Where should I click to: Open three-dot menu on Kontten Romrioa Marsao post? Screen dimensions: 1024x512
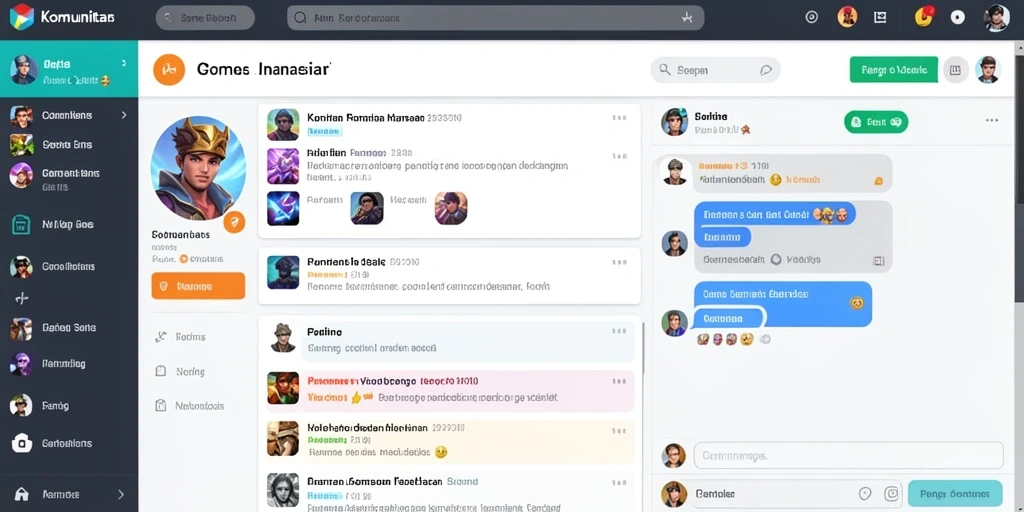(619, 118)
